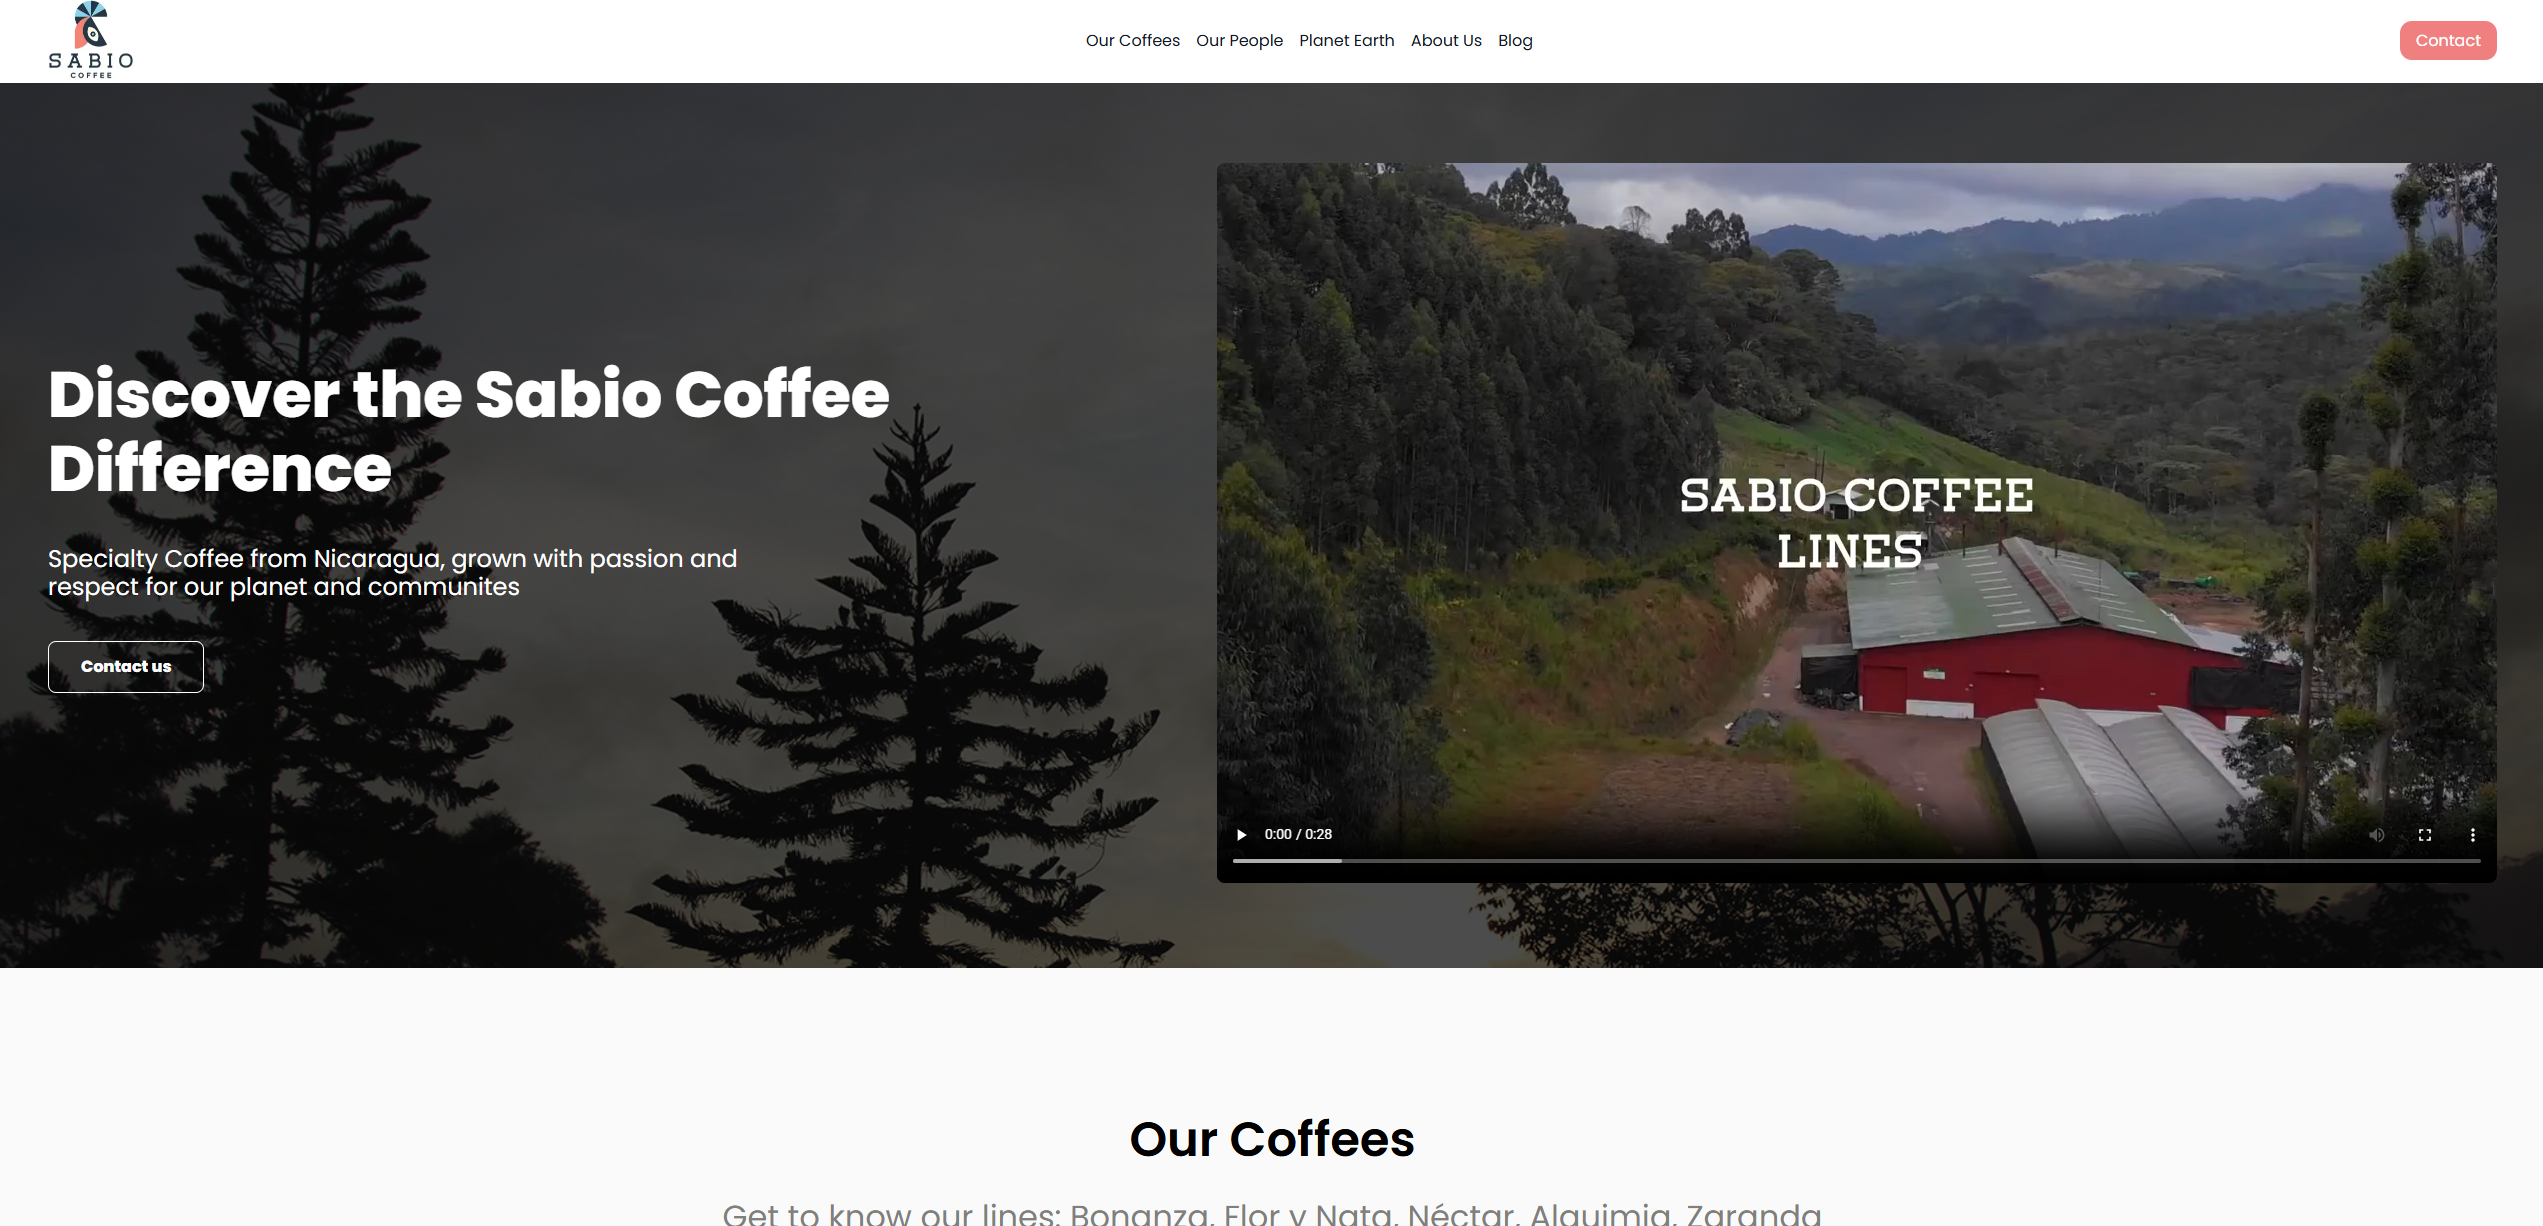Play the Sabio Coffee Lines video

pos(1241,835)
